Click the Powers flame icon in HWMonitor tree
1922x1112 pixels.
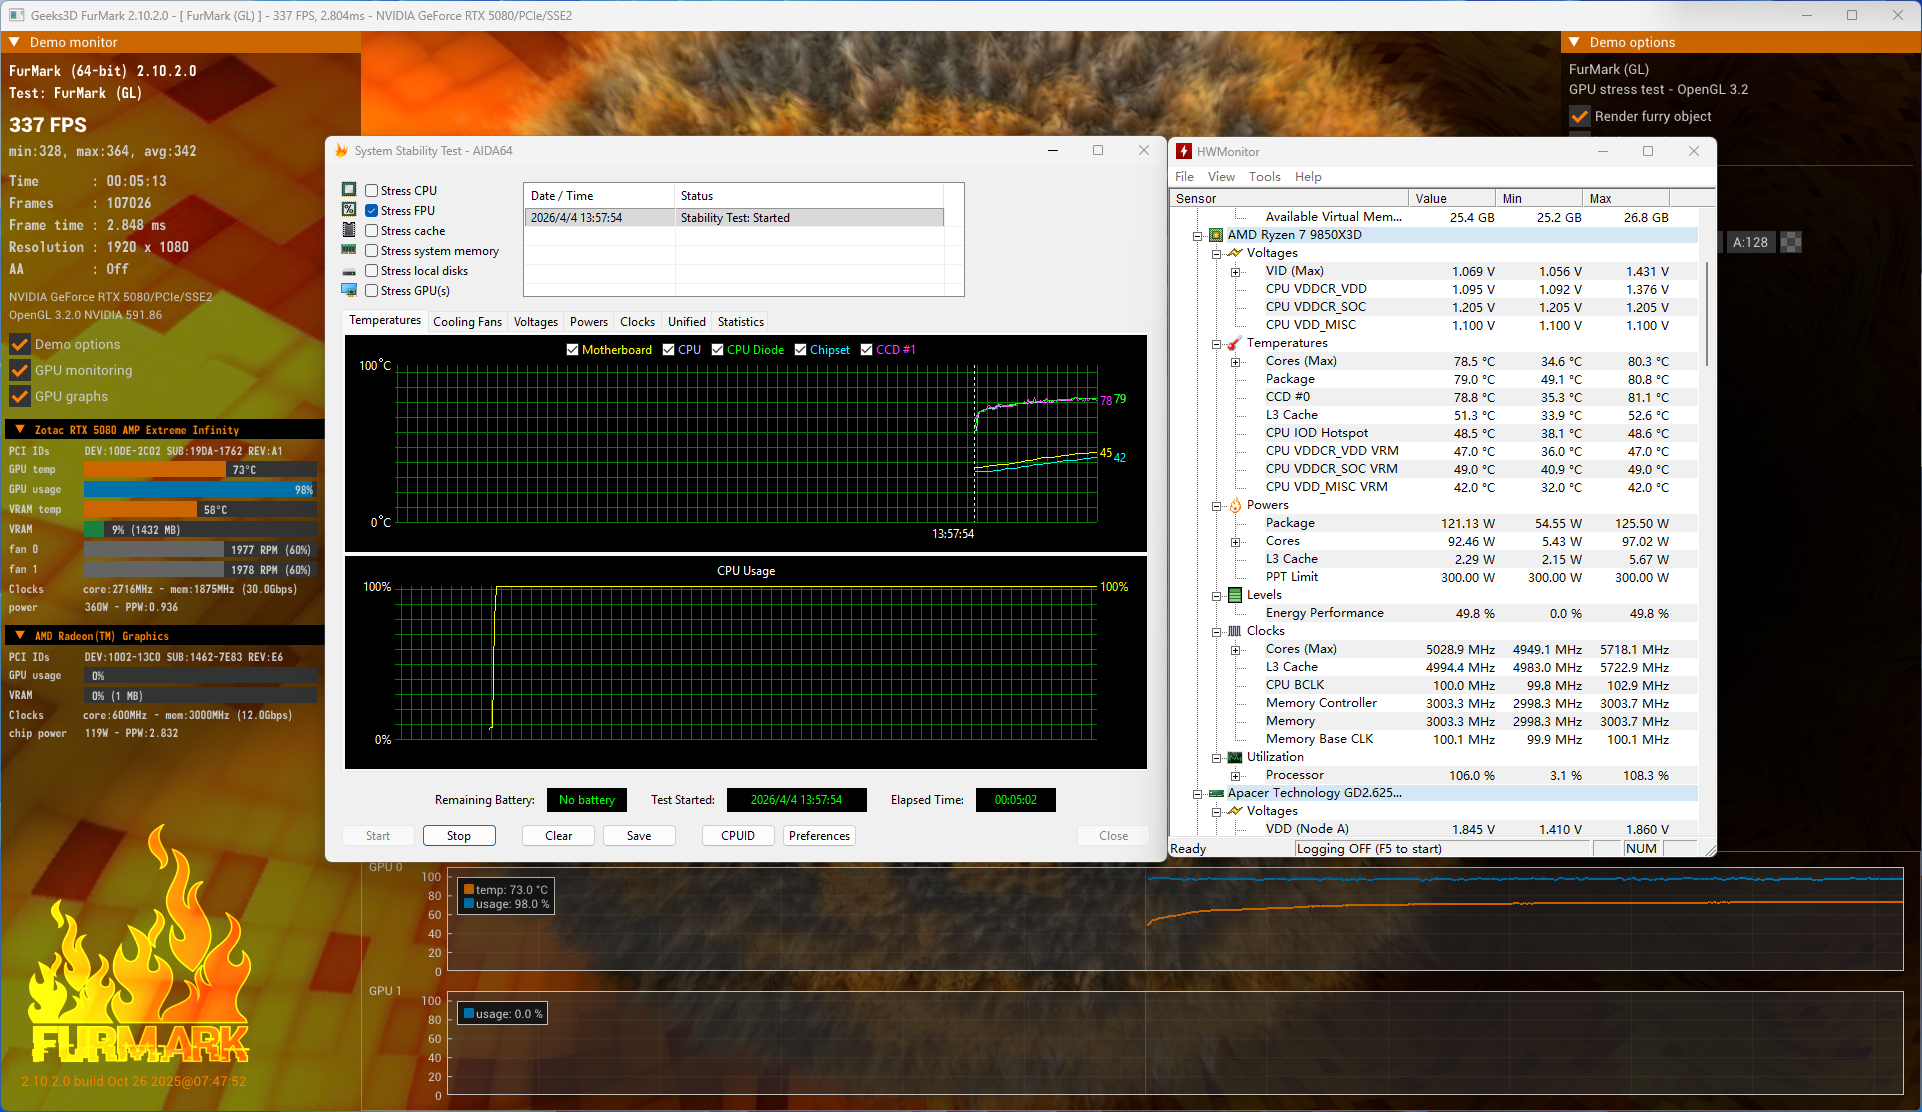1235,505
